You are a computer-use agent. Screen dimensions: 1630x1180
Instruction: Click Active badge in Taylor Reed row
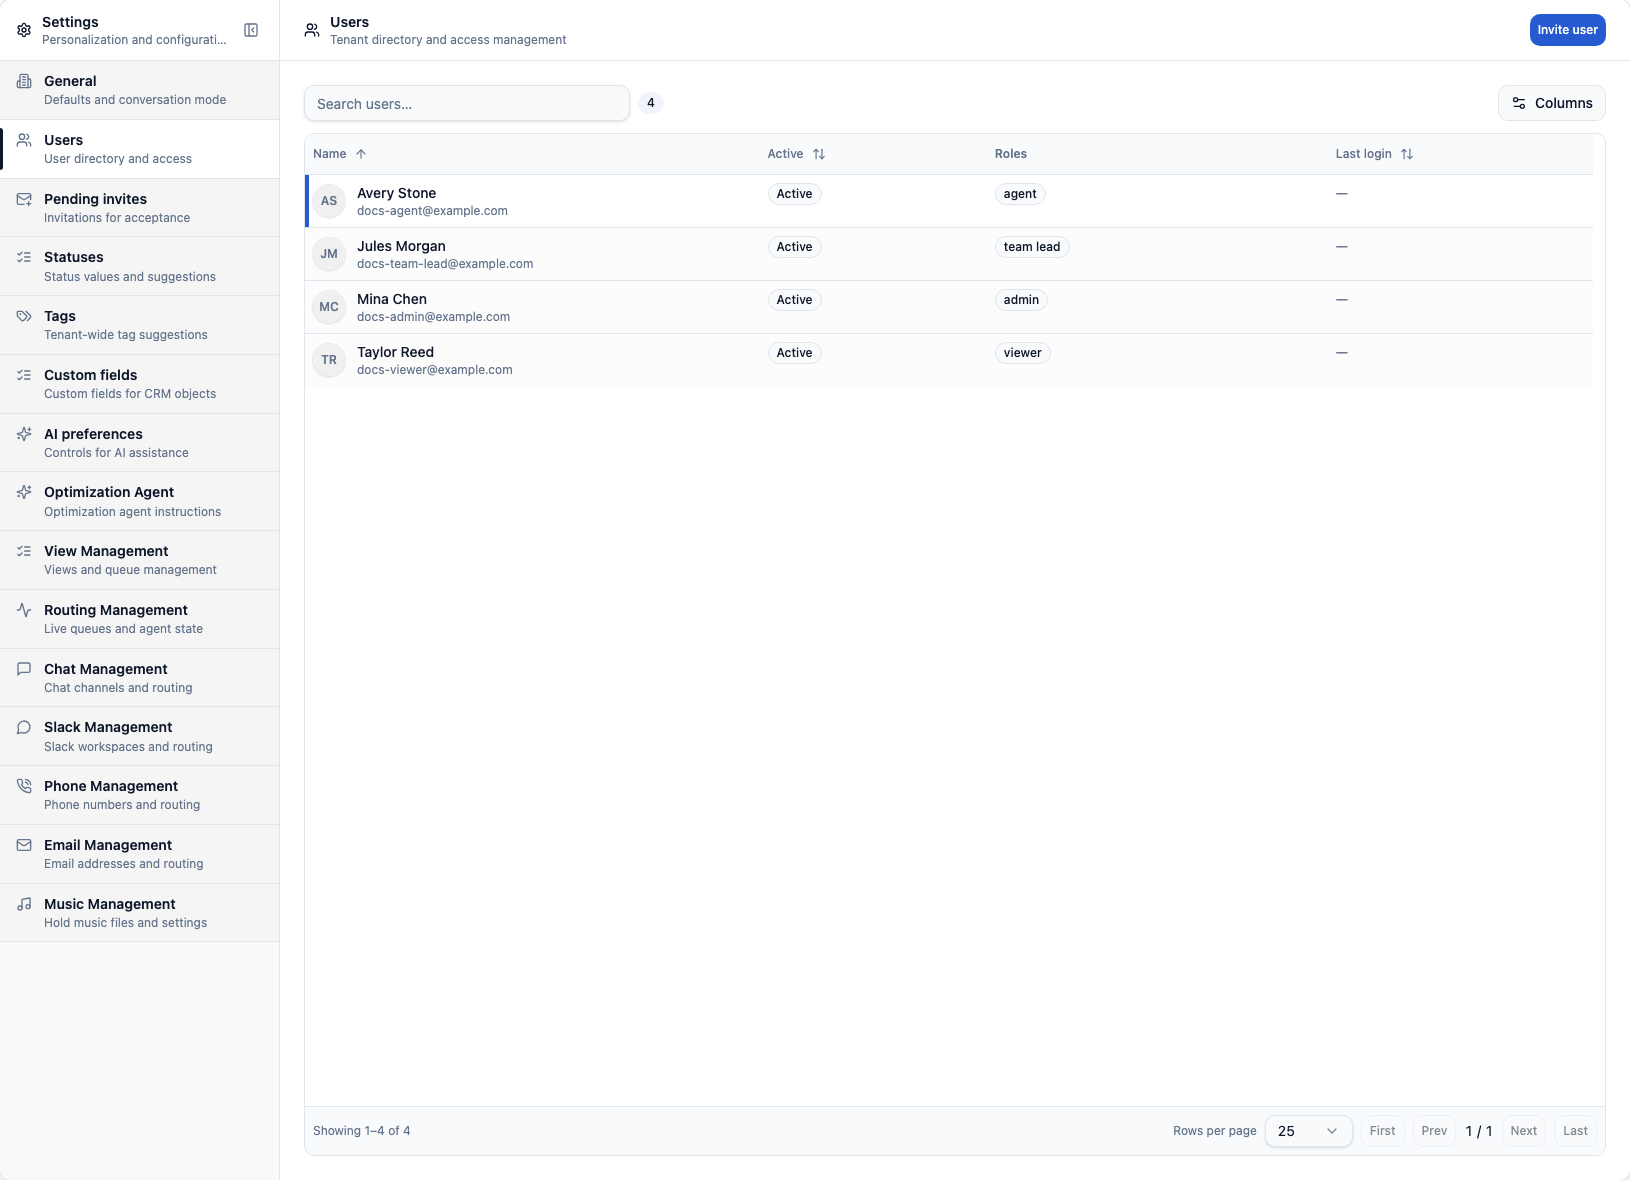point(794,353)
